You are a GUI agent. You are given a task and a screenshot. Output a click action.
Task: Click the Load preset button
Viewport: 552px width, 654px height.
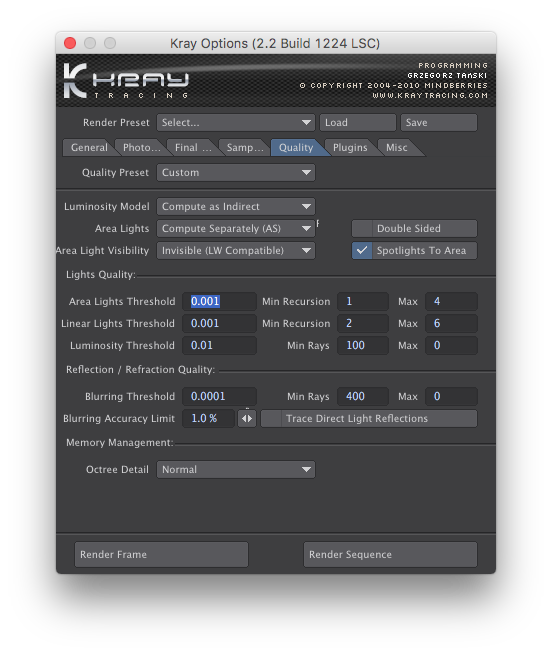[358, 123]
